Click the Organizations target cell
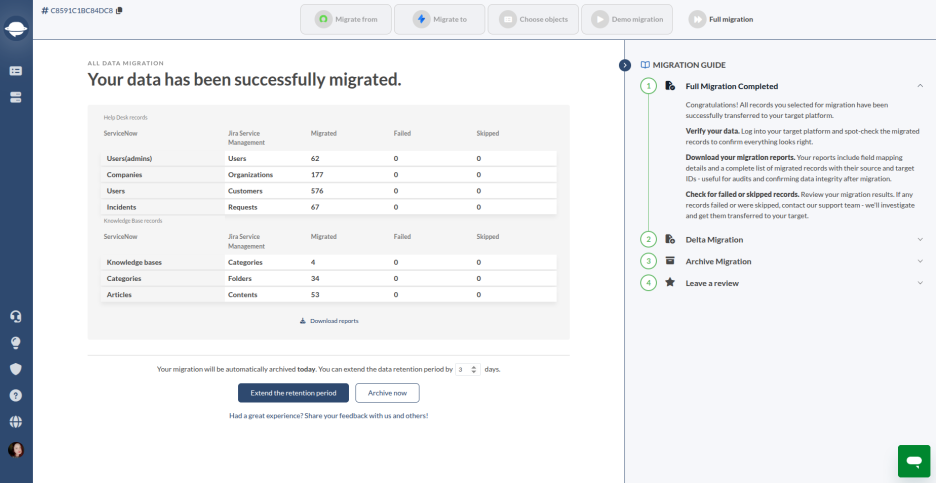The image size is (936, 483). coord(250,175)
